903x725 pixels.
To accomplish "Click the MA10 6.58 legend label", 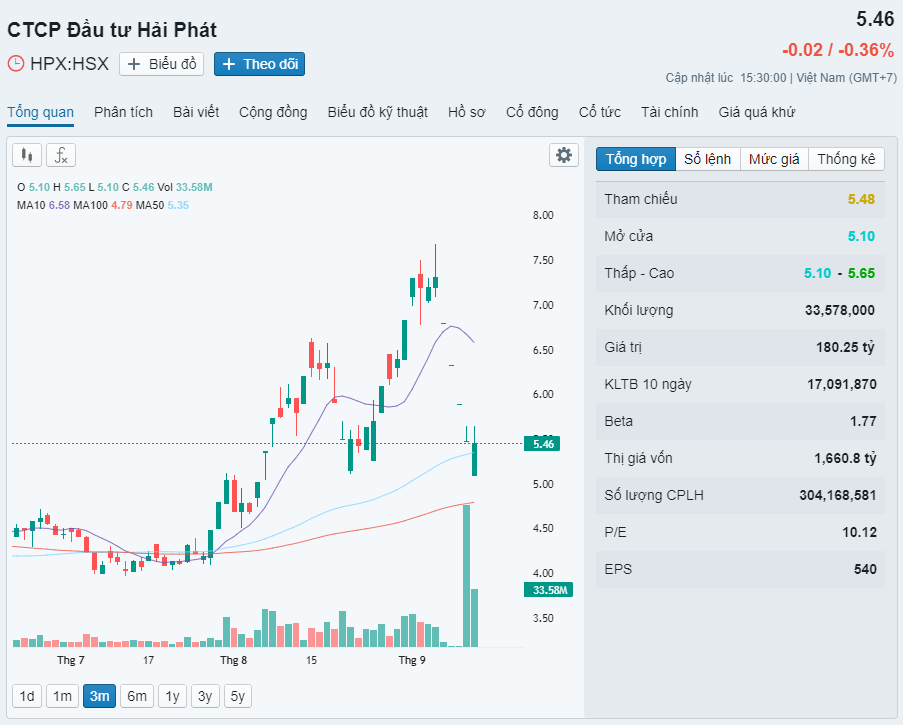I will 43,205.
